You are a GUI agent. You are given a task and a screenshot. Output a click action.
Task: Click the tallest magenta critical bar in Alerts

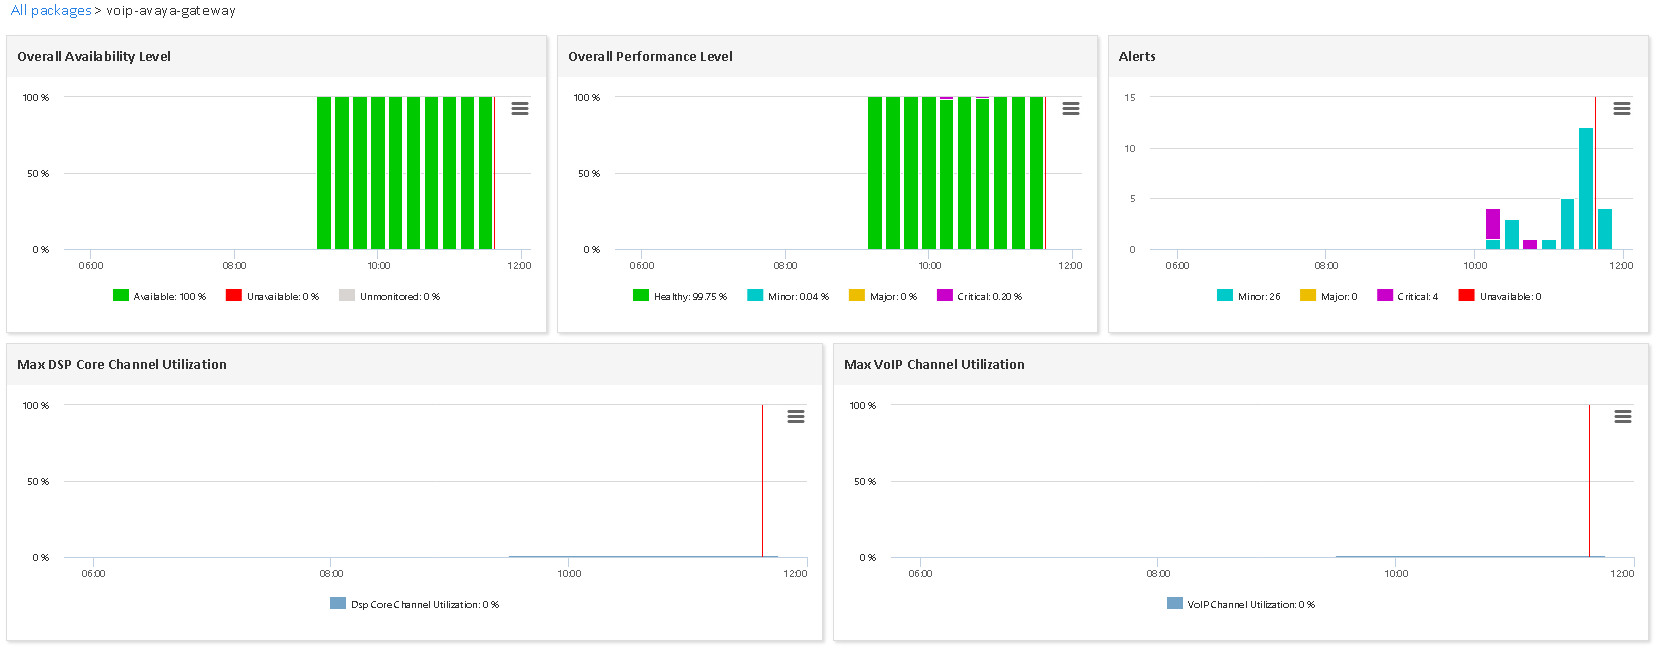tap(1492, 224)
